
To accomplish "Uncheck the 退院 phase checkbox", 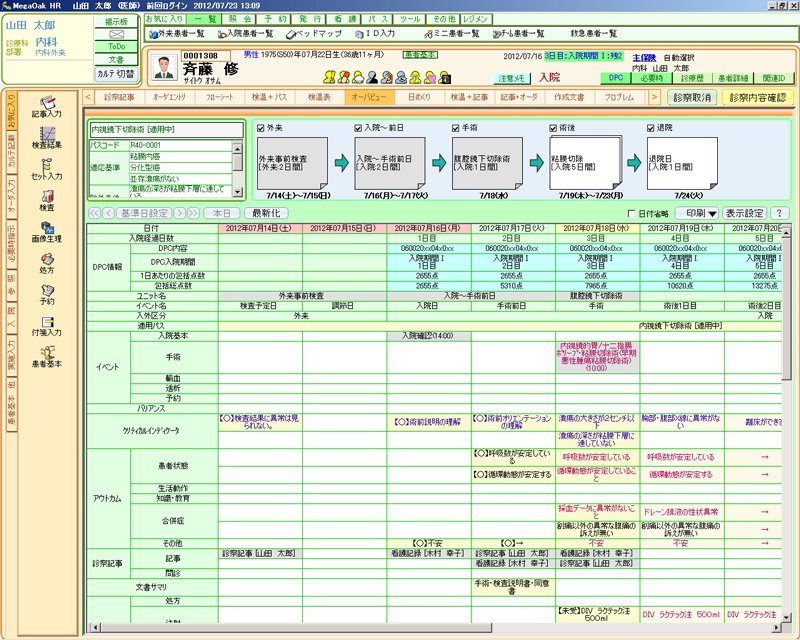I will [x=650, y=128].
